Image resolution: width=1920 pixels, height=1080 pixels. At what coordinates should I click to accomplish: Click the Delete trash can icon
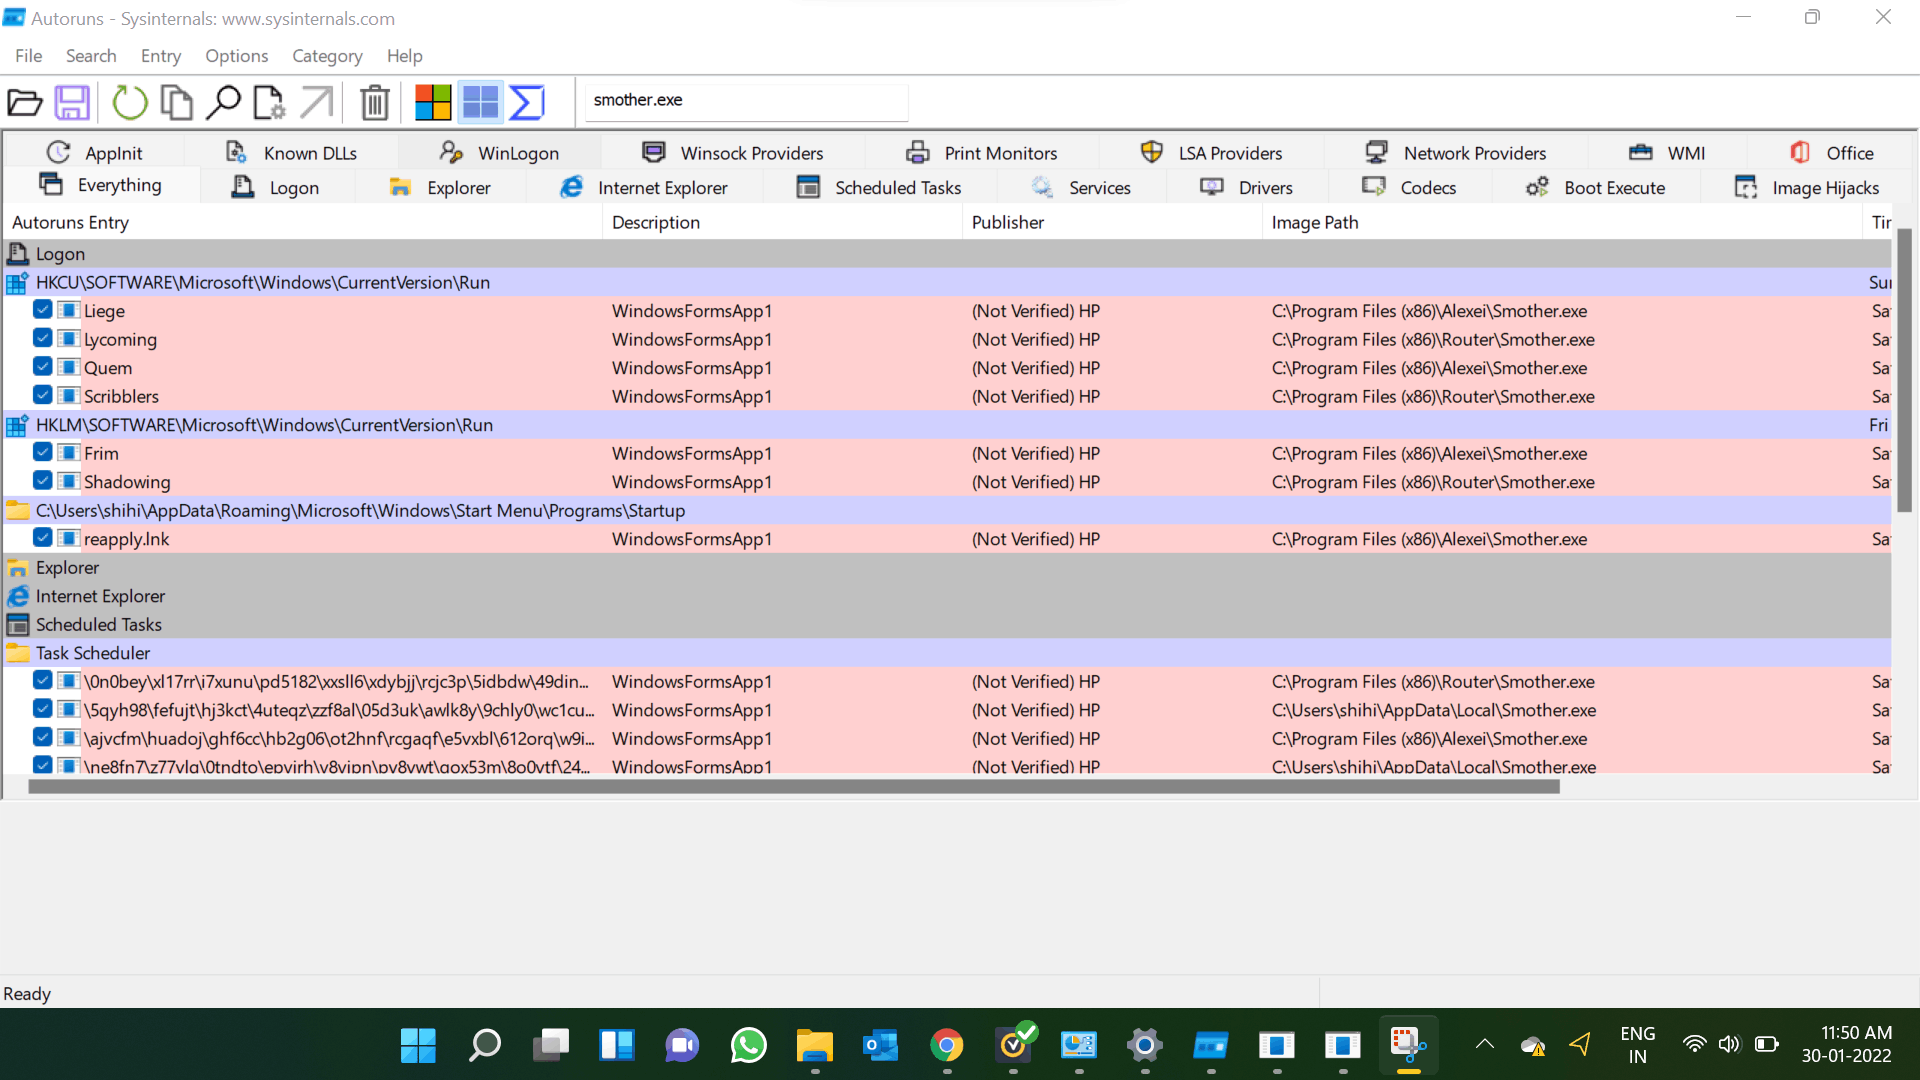[x=375, y=102]
